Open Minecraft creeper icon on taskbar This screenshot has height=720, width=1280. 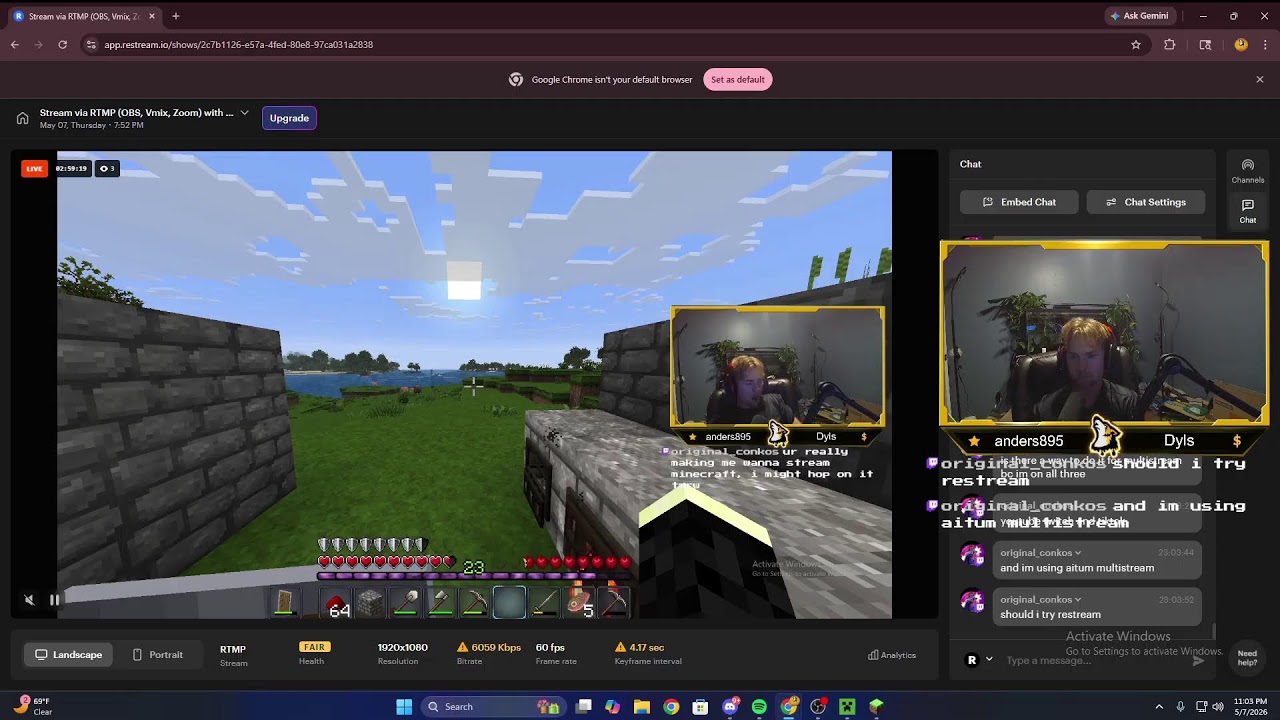[x=847, y=707]
